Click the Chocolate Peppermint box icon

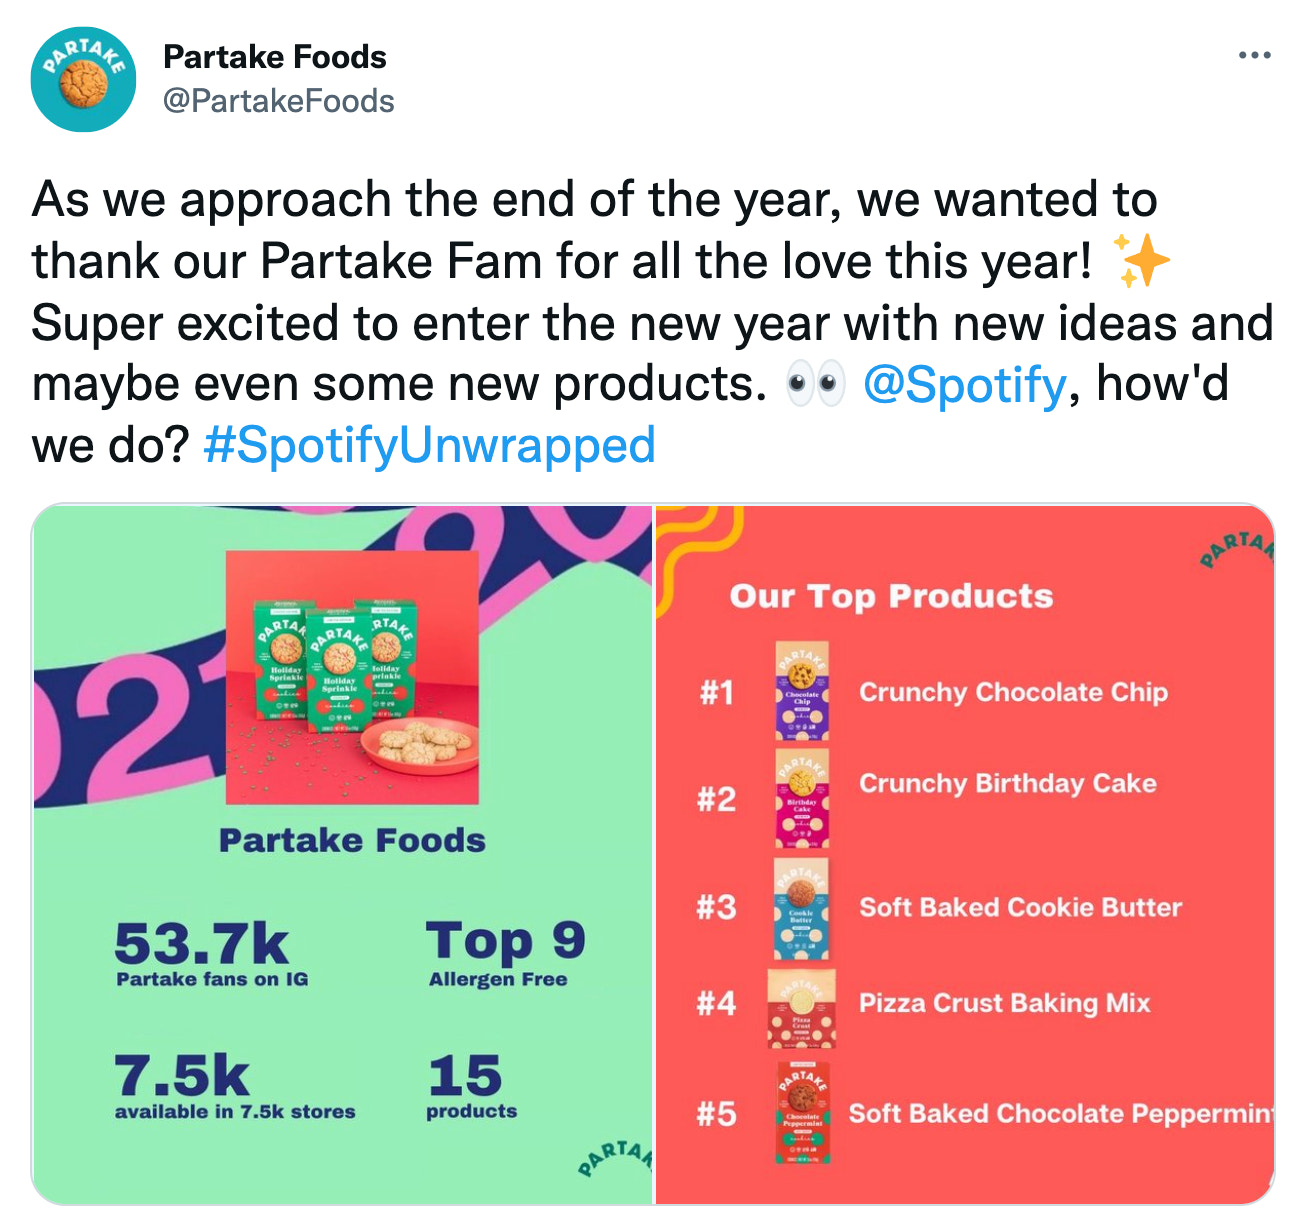click(x=802, y=1112)
